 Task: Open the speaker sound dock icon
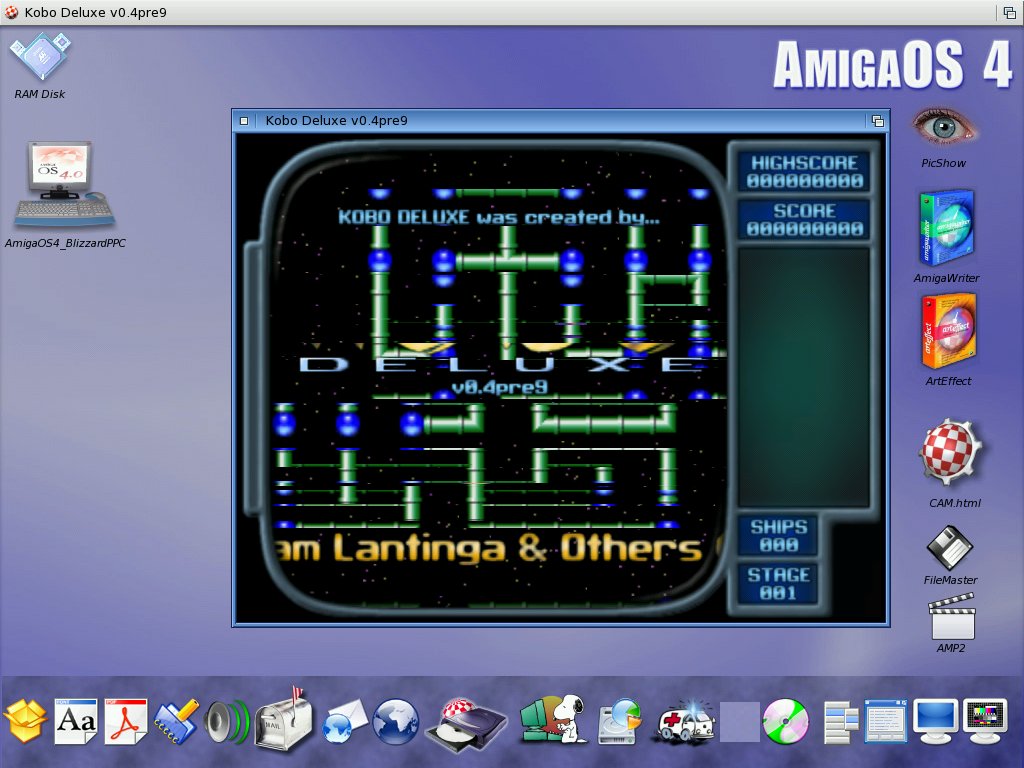pyautogui.click(x=227, y=722)
